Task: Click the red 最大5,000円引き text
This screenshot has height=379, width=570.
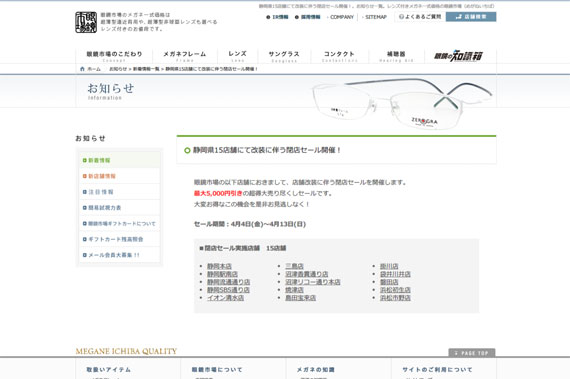Action: point(218,193)
